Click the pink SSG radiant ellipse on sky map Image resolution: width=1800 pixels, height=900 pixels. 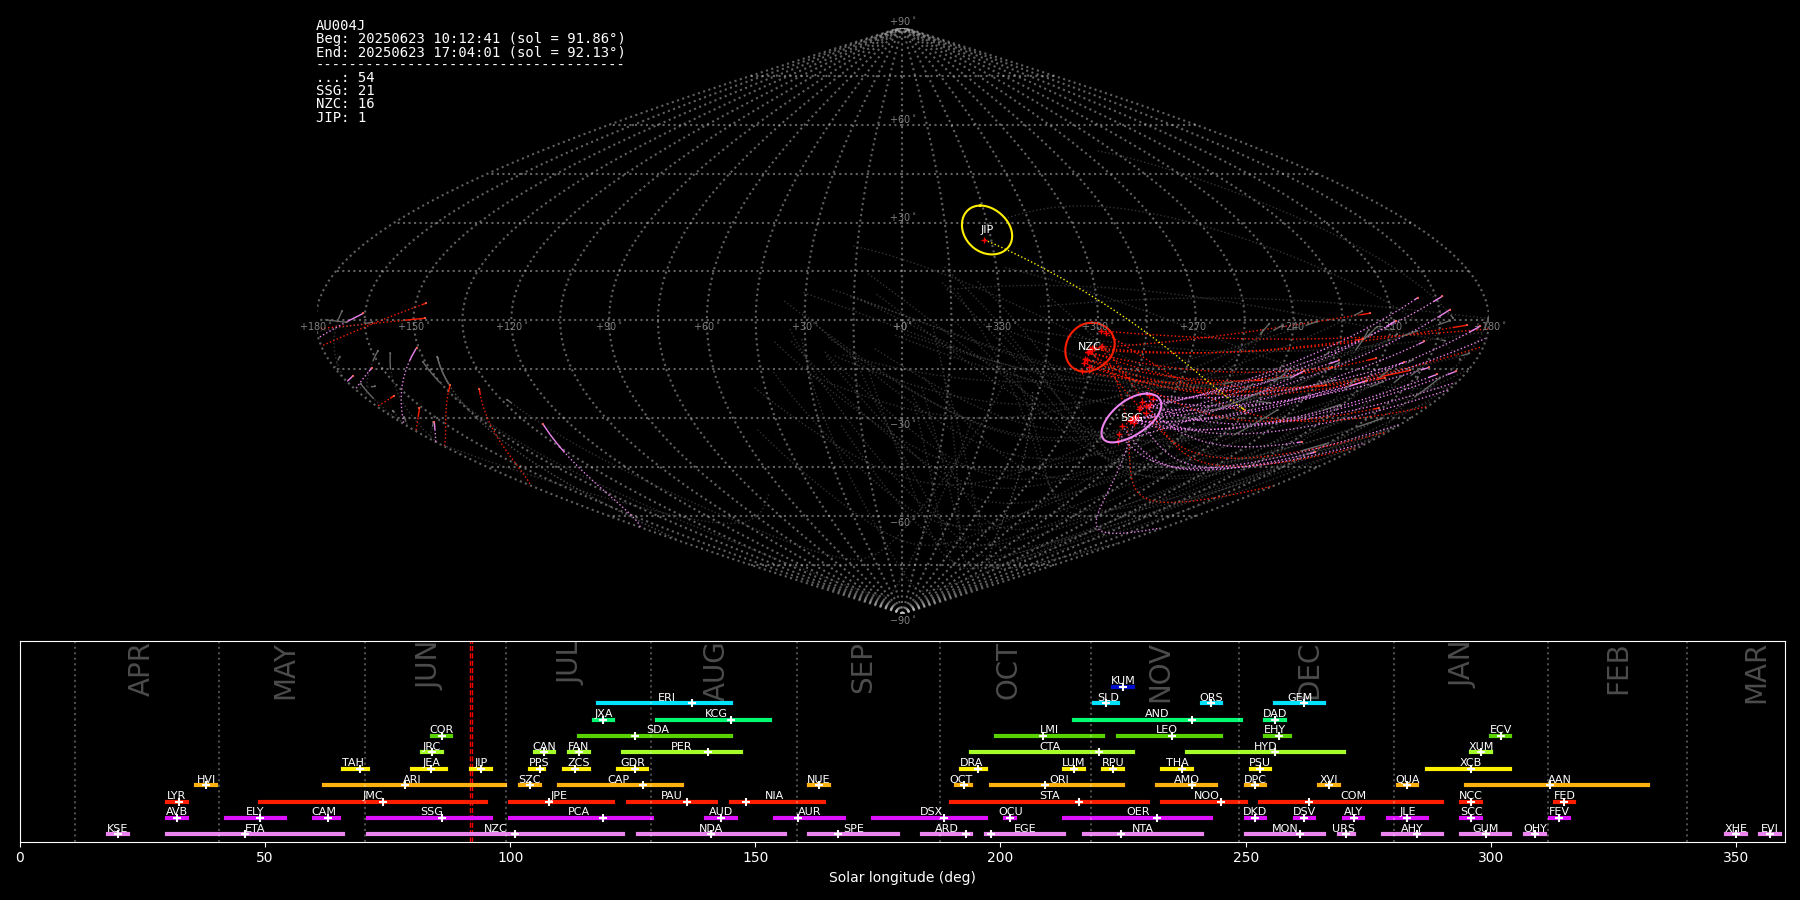point(1132,418)
